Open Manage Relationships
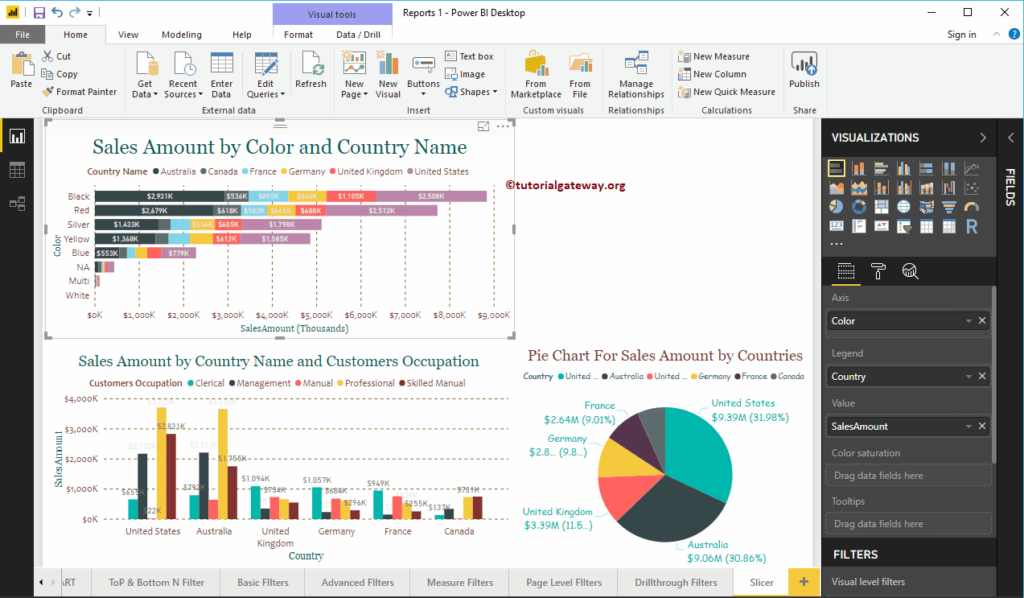This screenshot has width=1024, height=598. (x=636, y=74)
